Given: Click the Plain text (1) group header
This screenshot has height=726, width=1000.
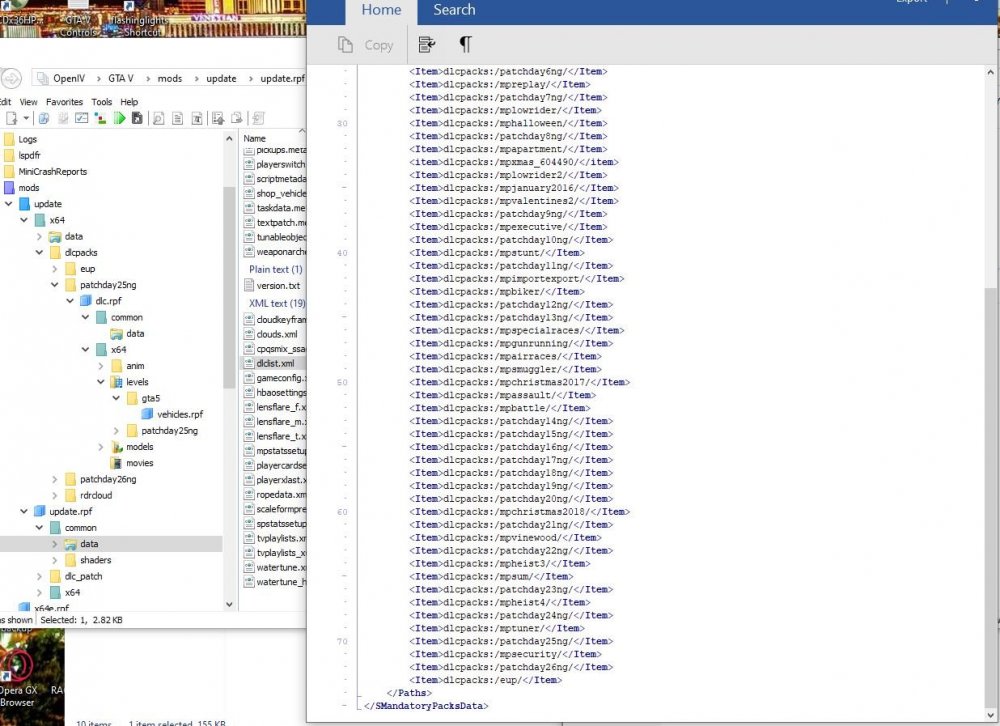Looking at the screenshot, I should [276, 269].
